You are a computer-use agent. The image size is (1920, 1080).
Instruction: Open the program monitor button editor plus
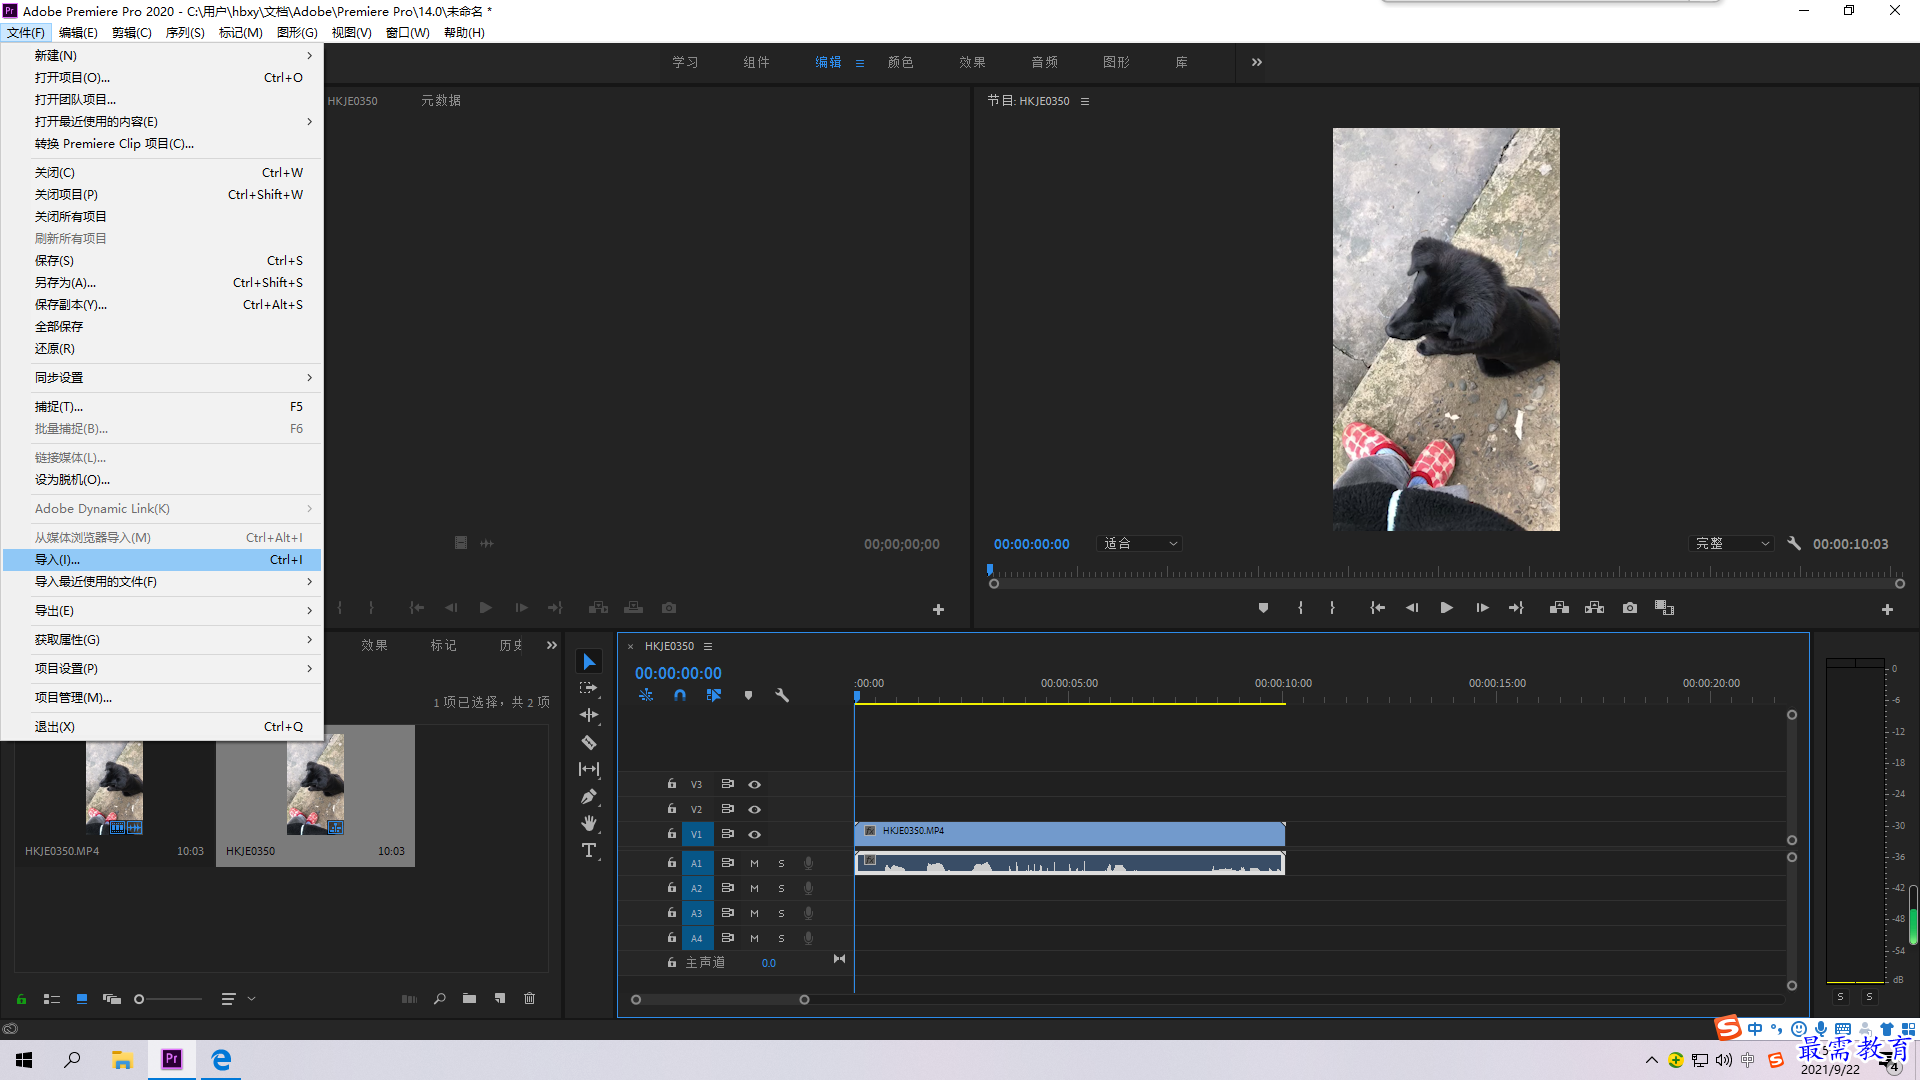coord(1887,609)
